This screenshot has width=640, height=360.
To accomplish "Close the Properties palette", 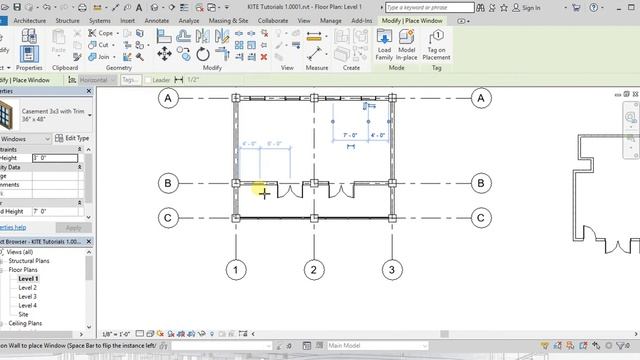I will 89,91.
